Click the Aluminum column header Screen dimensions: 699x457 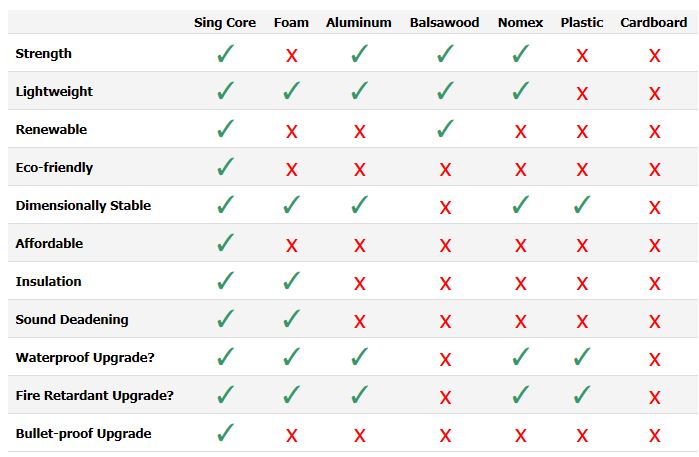tap(359, 22)
